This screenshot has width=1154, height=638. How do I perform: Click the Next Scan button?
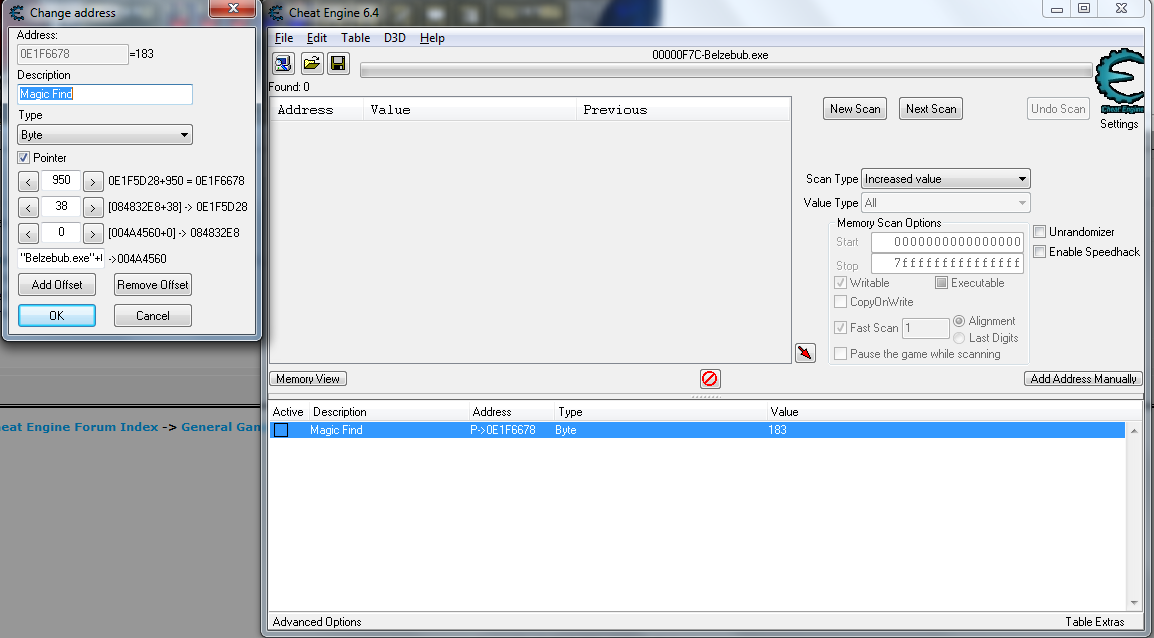pyautogui.click(x=931, y=109)
